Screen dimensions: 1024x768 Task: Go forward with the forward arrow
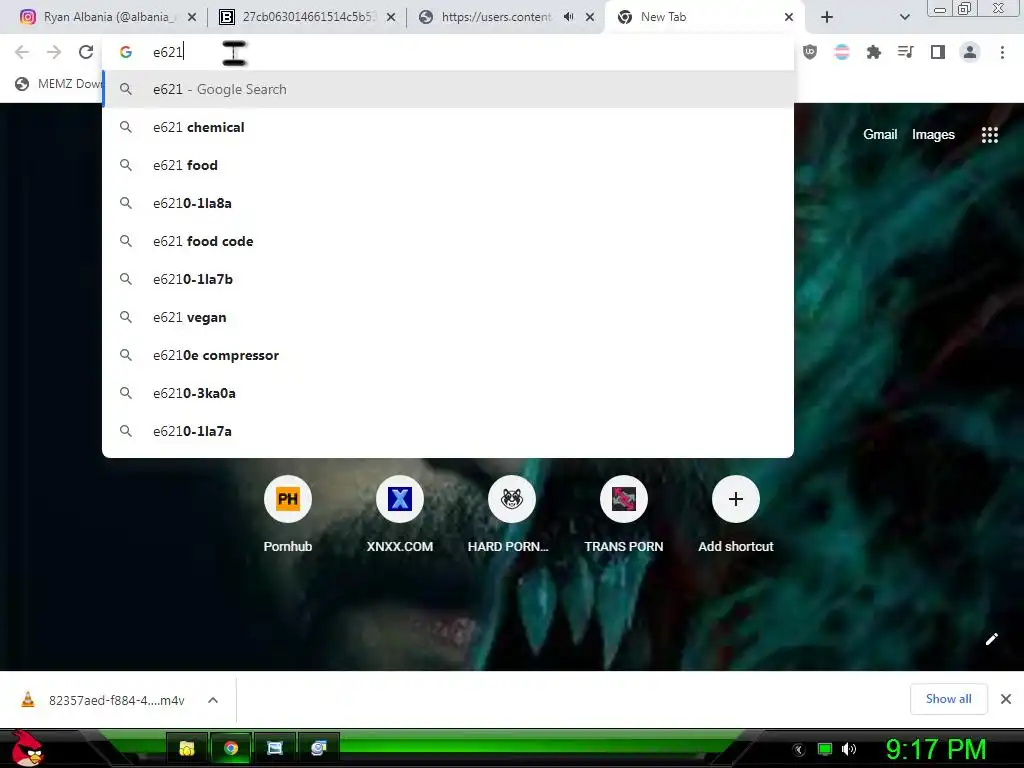point(54,52)
